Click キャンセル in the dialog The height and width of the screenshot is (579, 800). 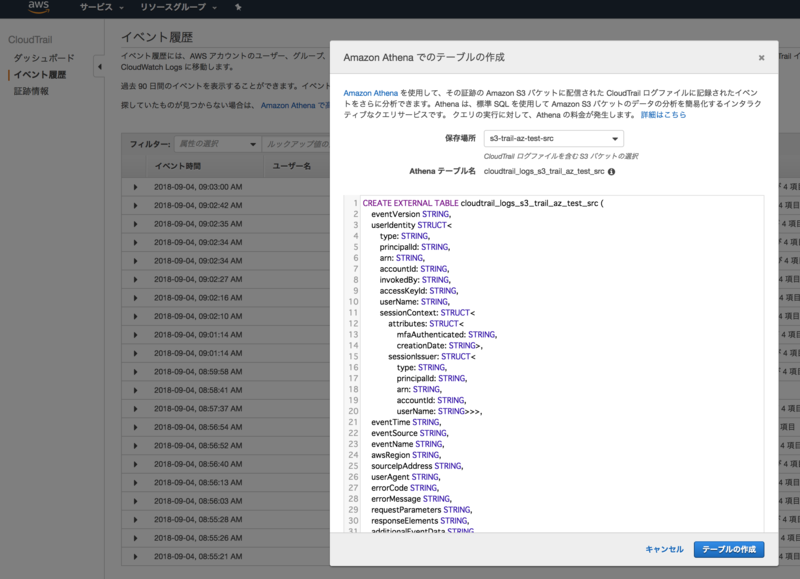664,549
